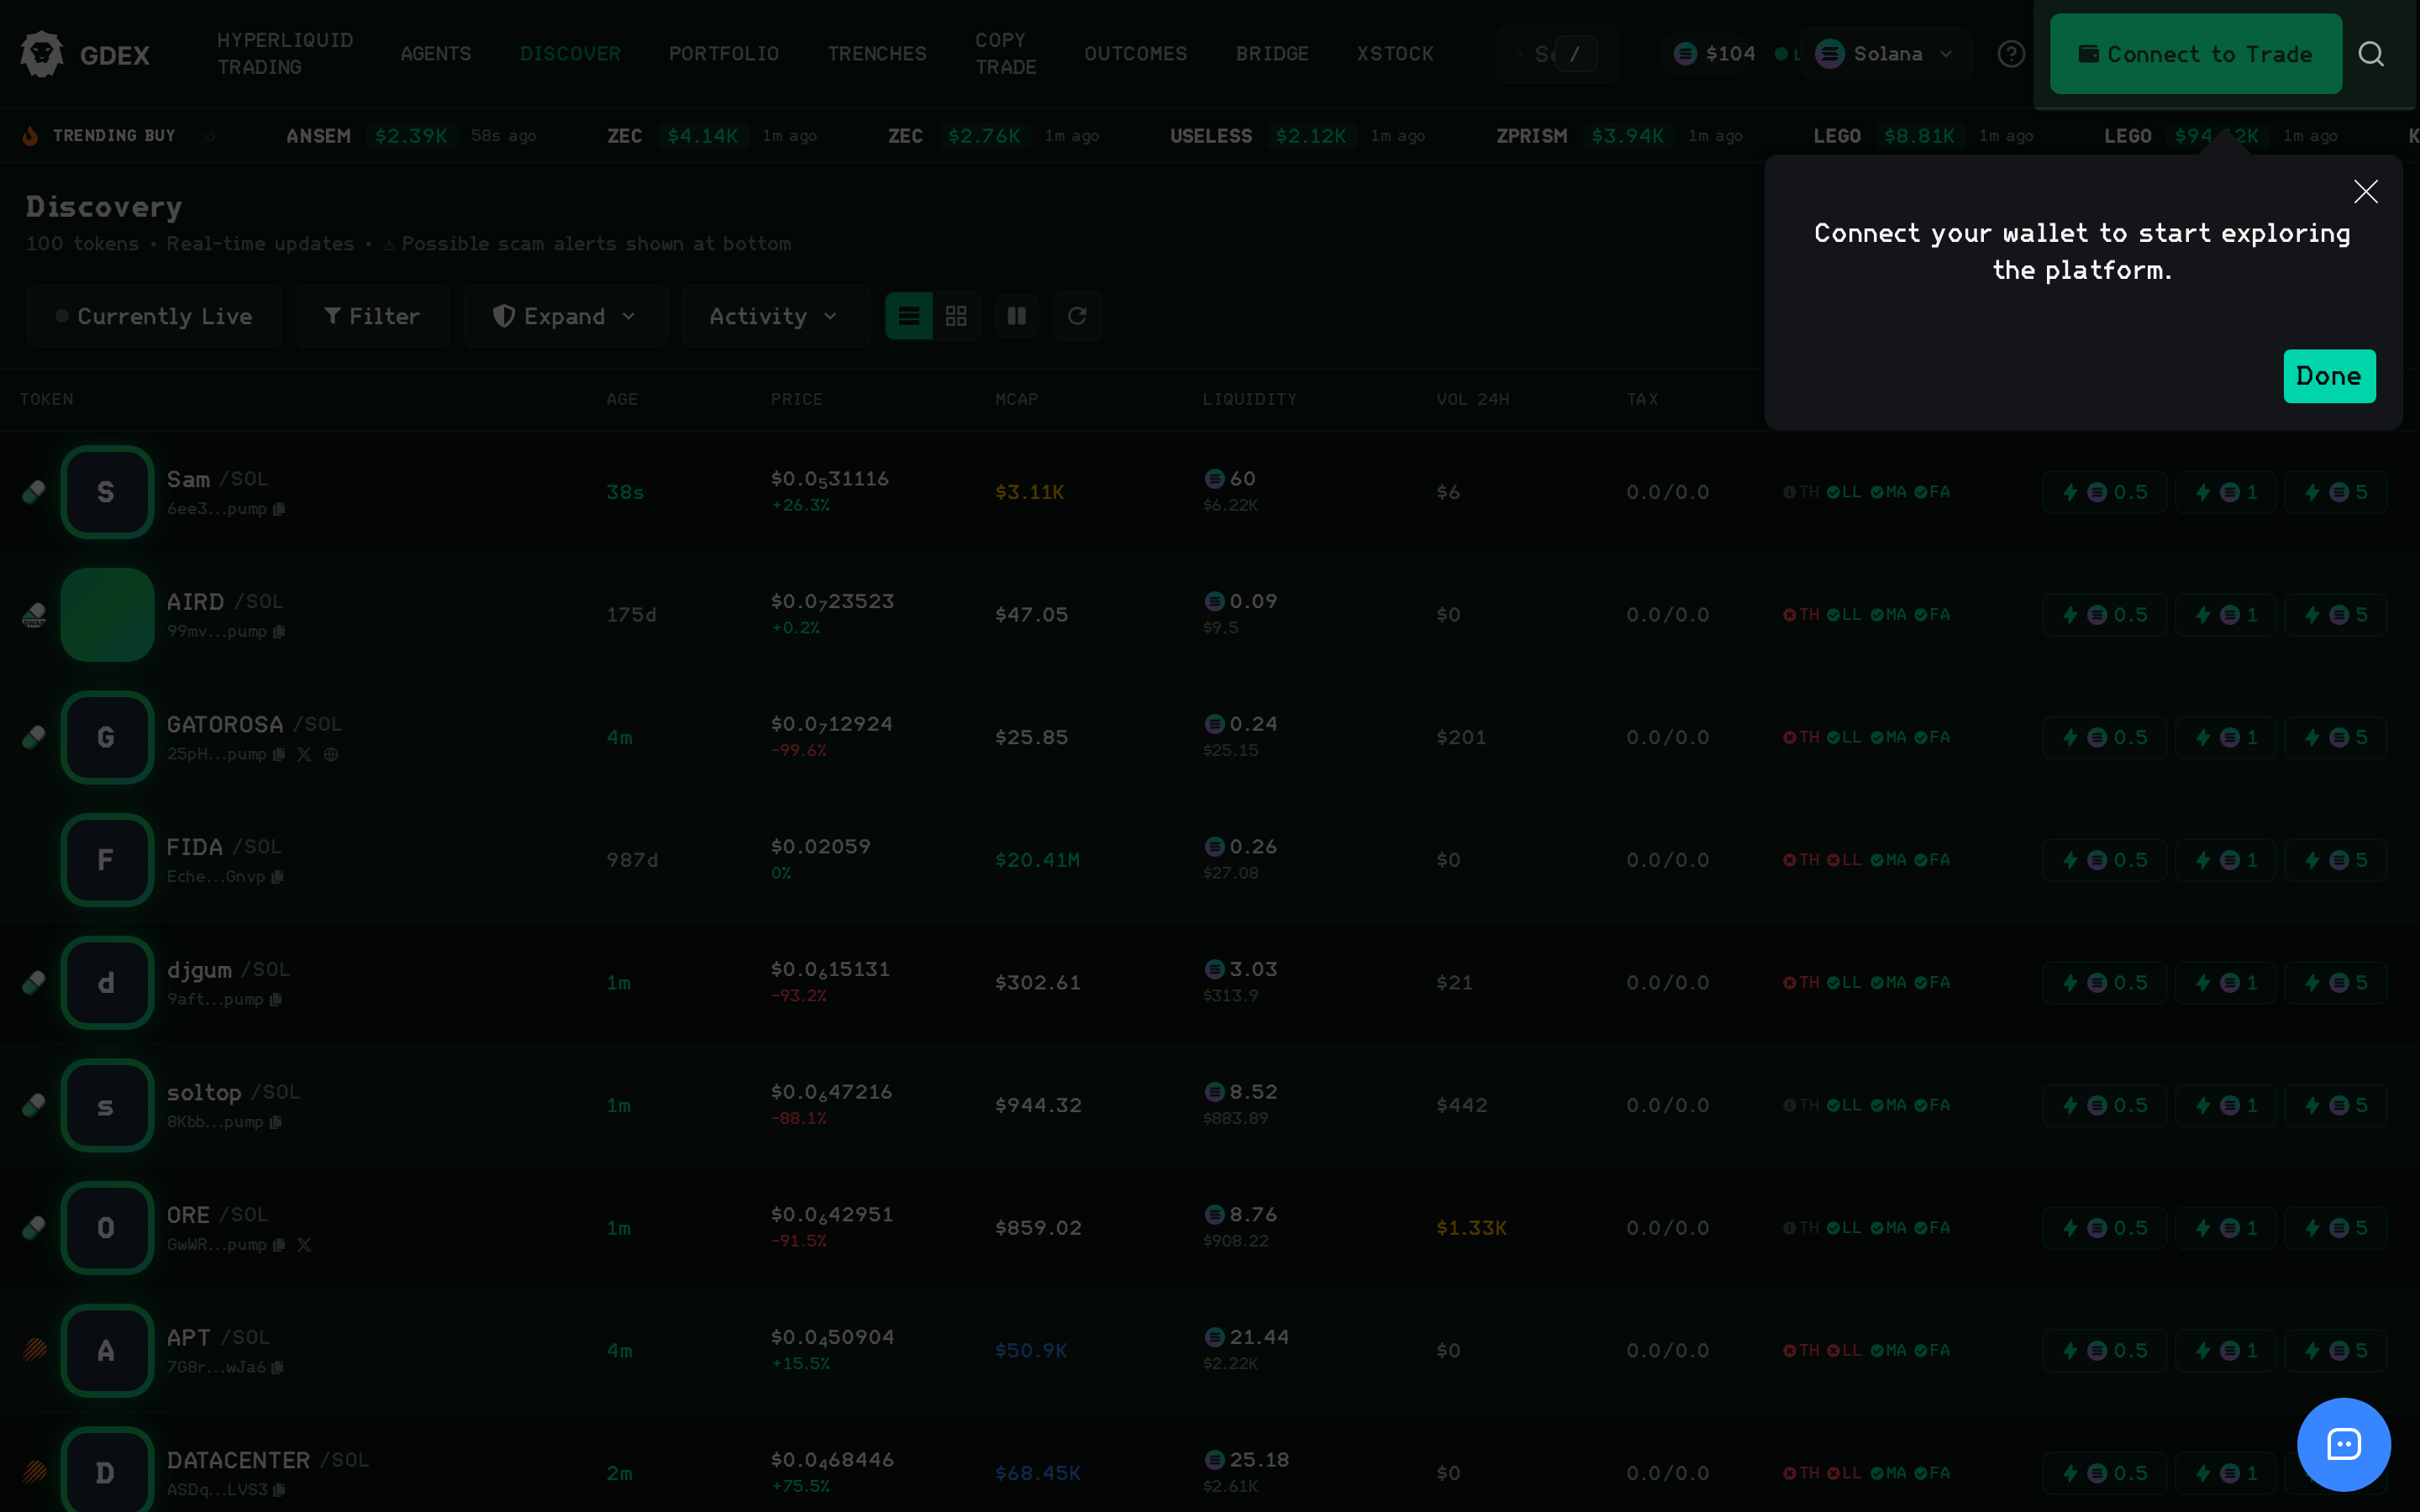Copy the APT token address
Image resolution: width=2420 pixels, height=1512 pixels.
point(278,1368)
